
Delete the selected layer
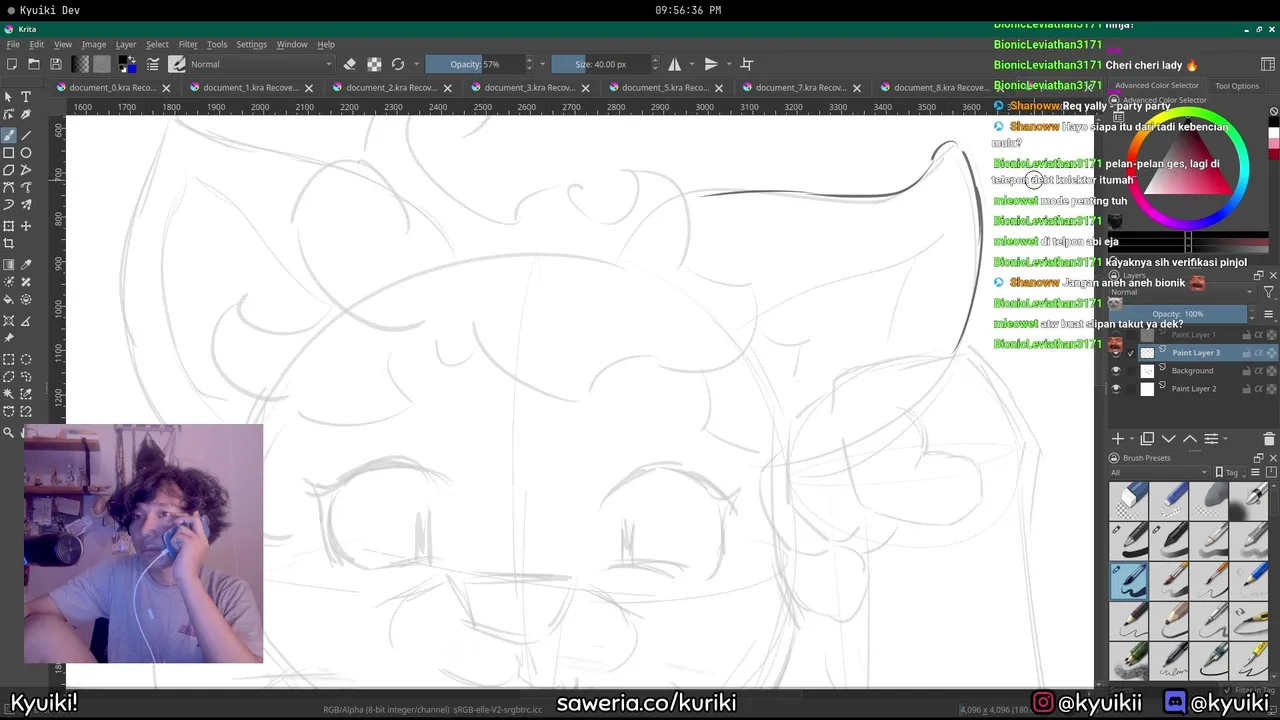[1269, 439]
